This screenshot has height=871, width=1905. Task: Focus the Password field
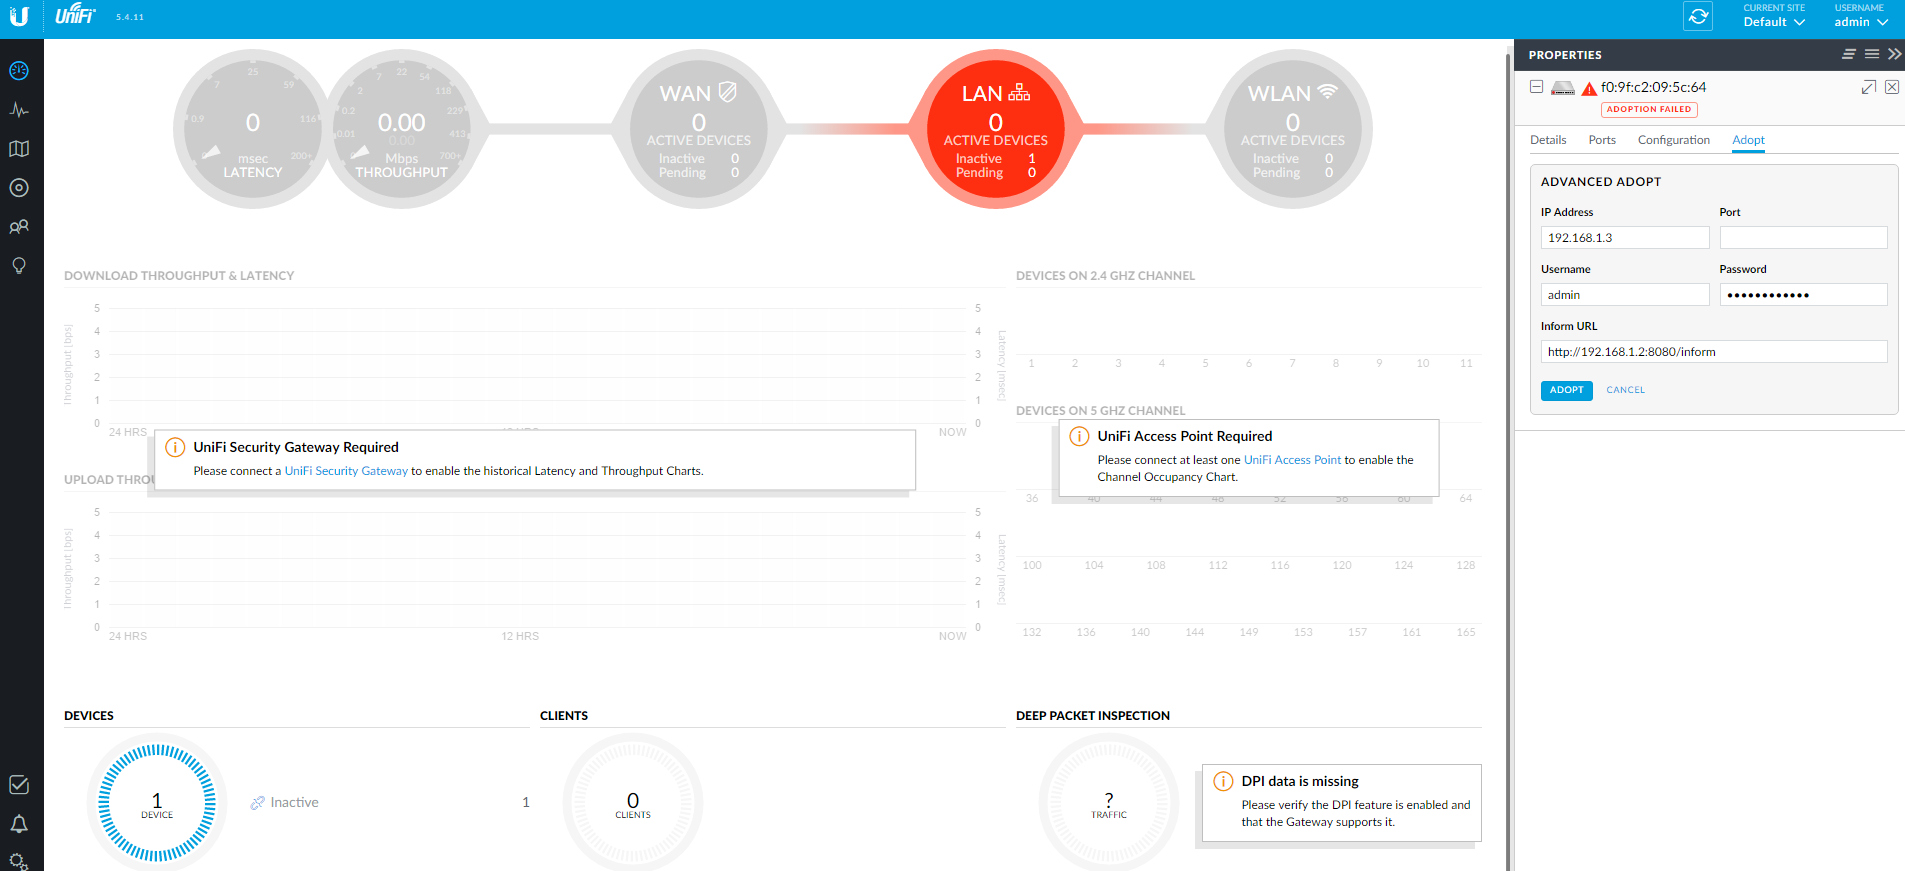[x=1803, y=295]
